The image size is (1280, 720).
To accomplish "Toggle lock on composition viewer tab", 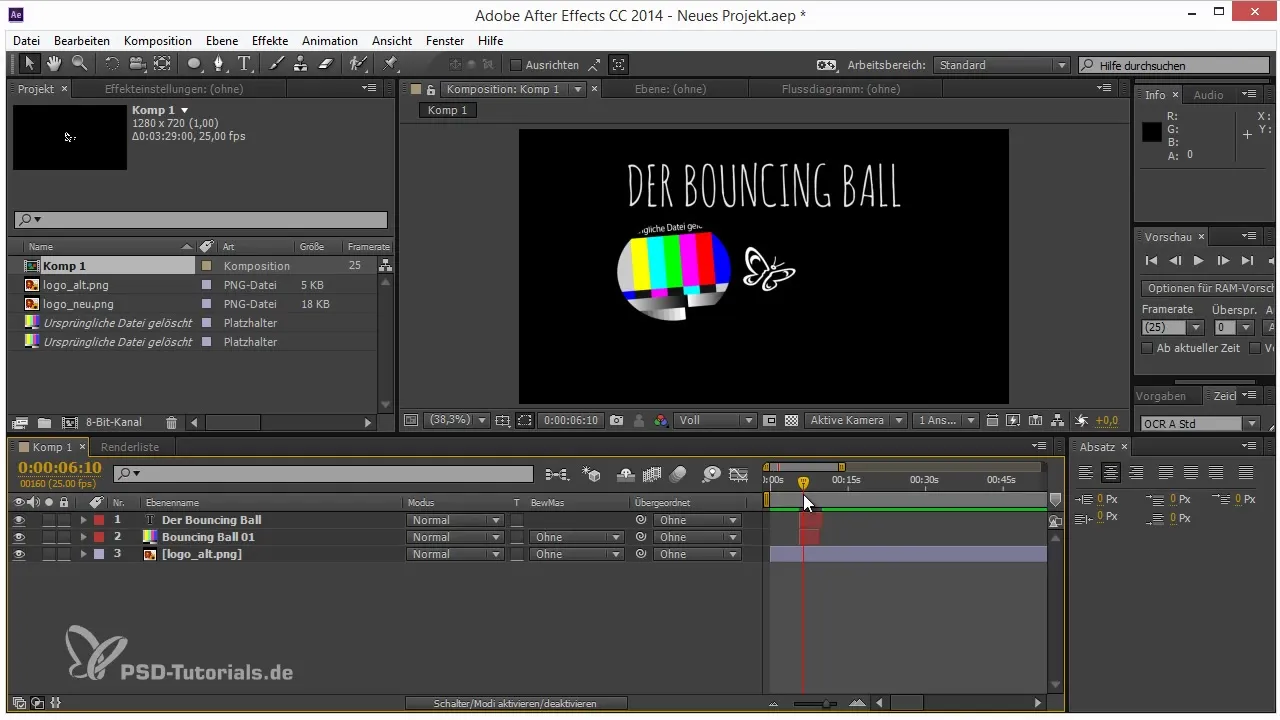I will (x=431, y=89).
